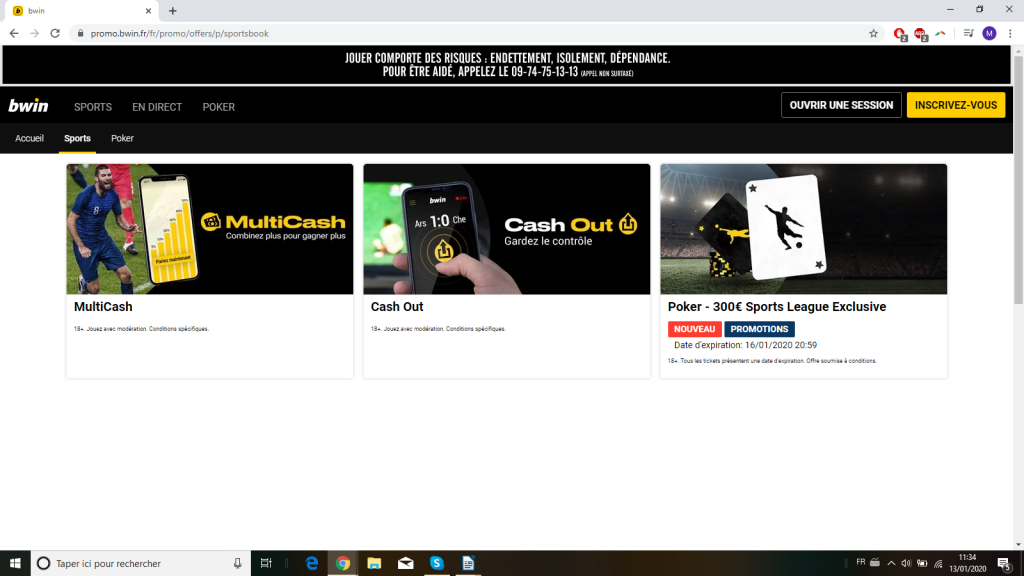Click the colored arc extension icon
The image size is (1024, 576).
pos(940,33)
